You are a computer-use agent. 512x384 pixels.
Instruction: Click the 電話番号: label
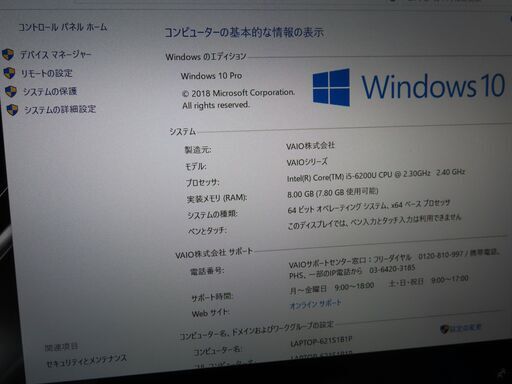[x=207, y=271]
